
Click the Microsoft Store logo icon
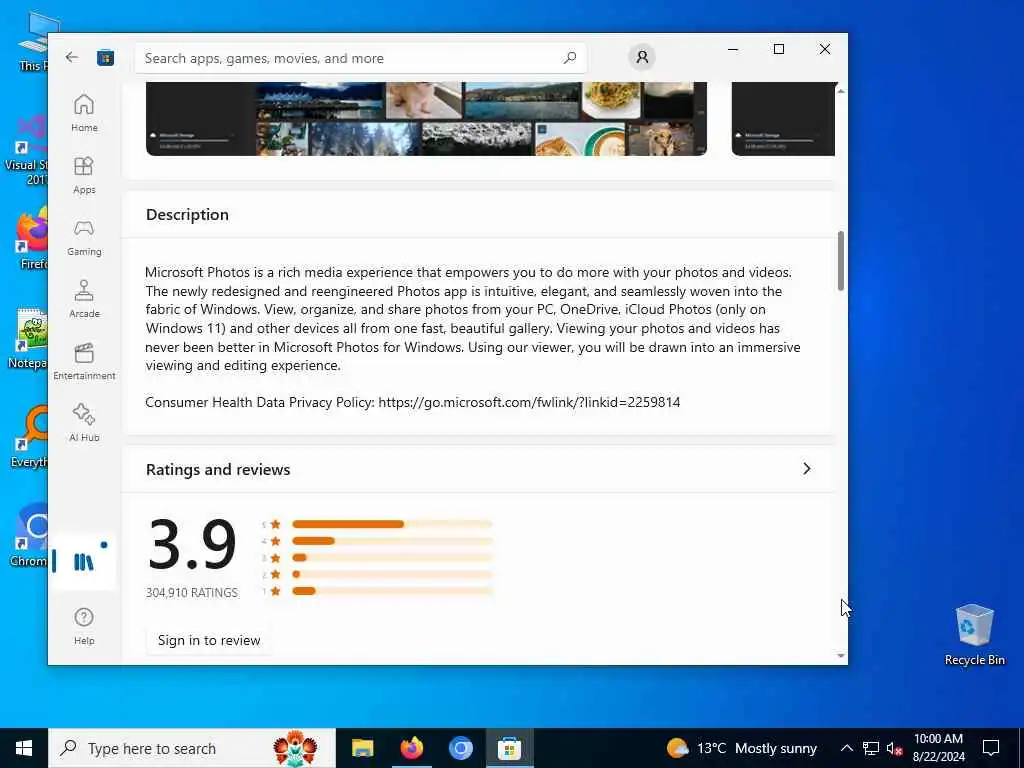[x=105, y=57]
